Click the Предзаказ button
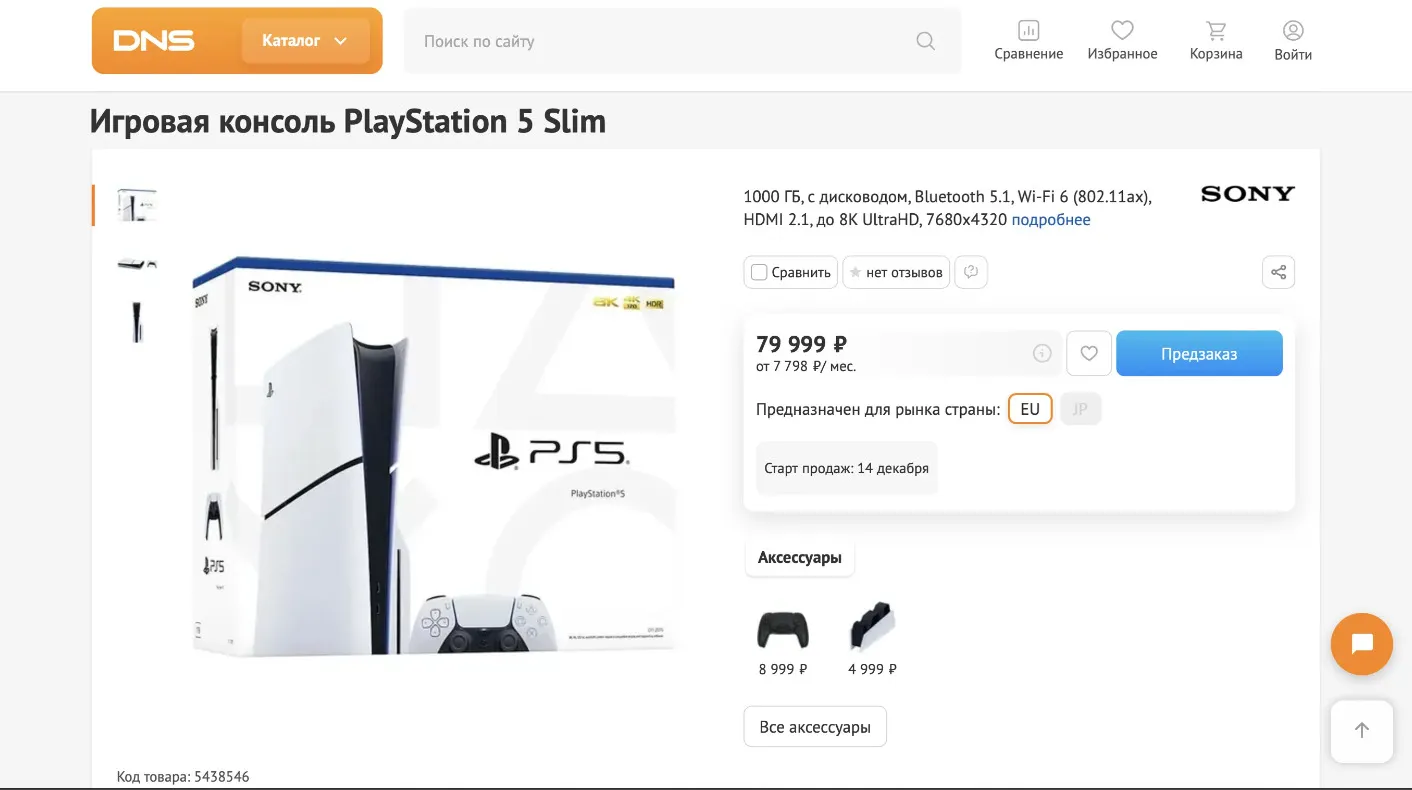The width and height of the screenshot is (1412, 790). [x=1199, y=353]
